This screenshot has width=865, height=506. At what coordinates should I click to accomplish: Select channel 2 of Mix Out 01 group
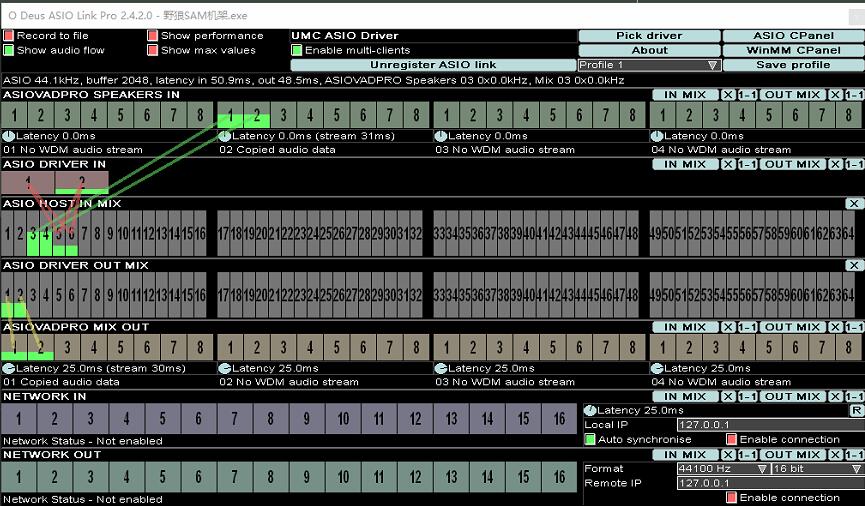coord(41,347)
